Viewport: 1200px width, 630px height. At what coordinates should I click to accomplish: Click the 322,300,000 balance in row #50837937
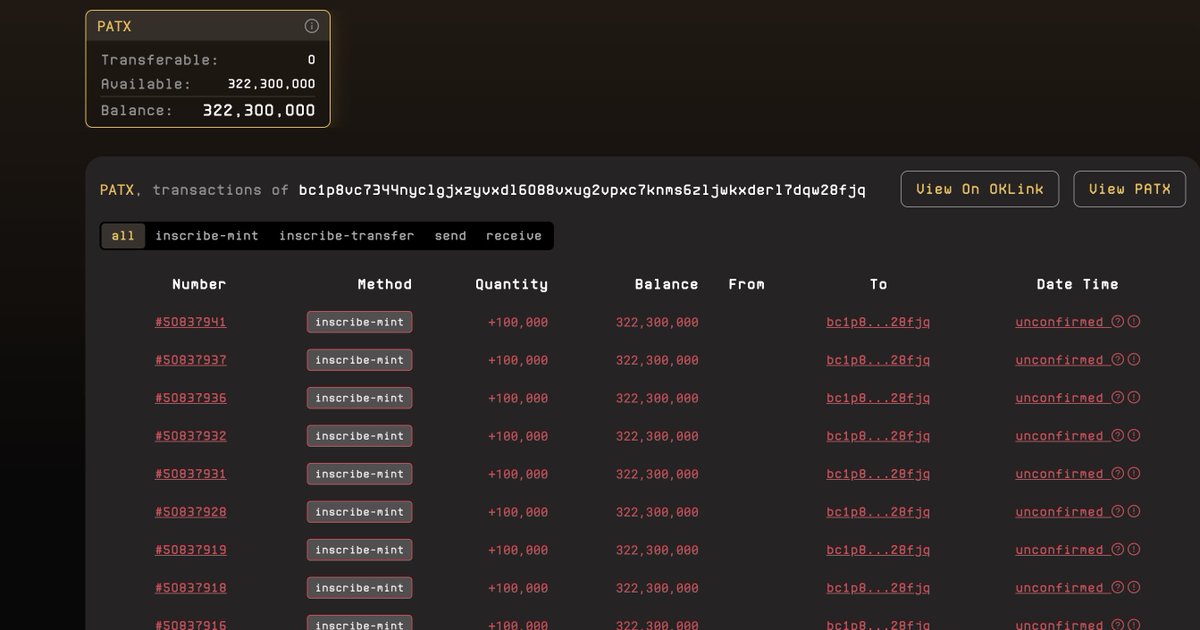[657, 360]
